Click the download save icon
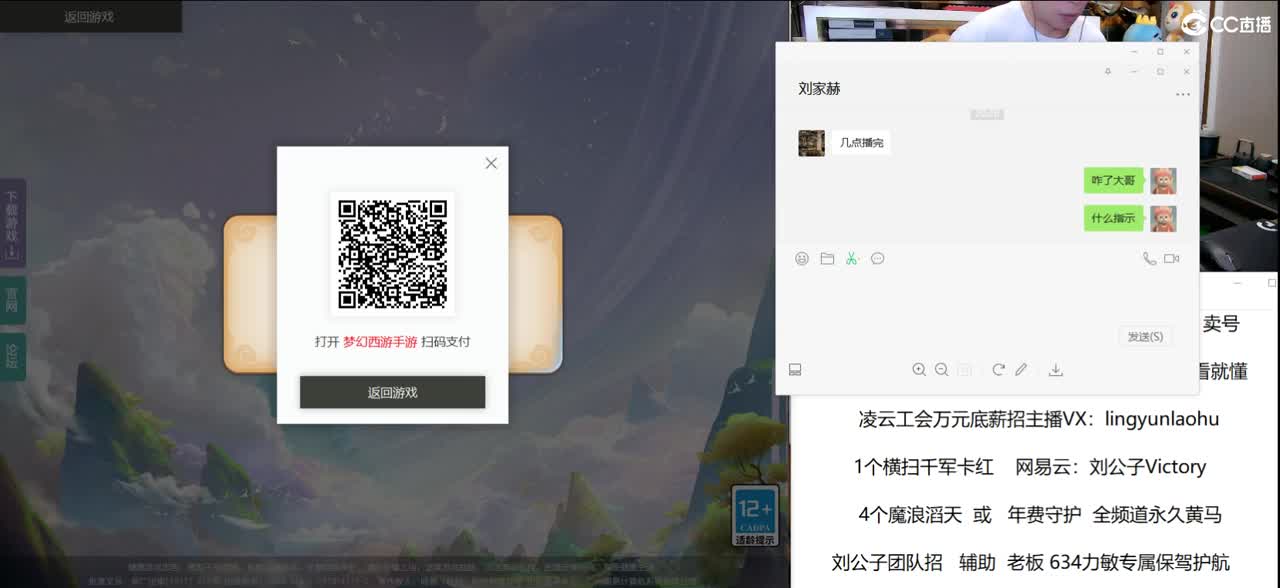The width and height of the screenshot is (1280, 588). click(x=1055, y=370)
